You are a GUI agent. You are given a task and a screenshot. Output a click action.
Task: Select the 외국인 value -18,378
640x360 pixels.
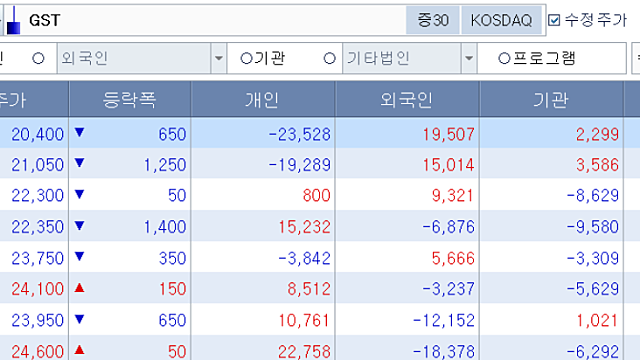[x=444, y=351]
